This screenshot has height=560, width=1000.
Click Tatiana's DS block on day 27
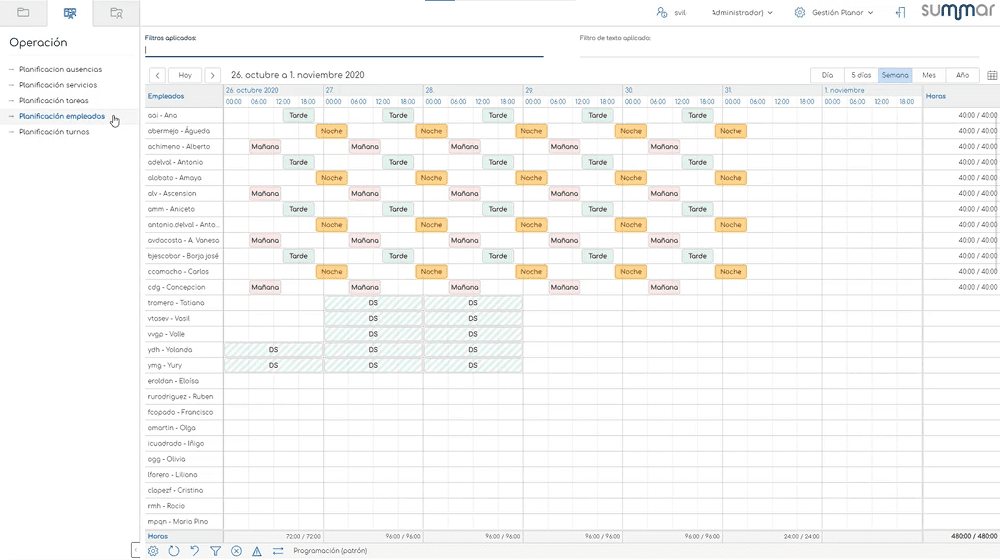click(373, 303)
